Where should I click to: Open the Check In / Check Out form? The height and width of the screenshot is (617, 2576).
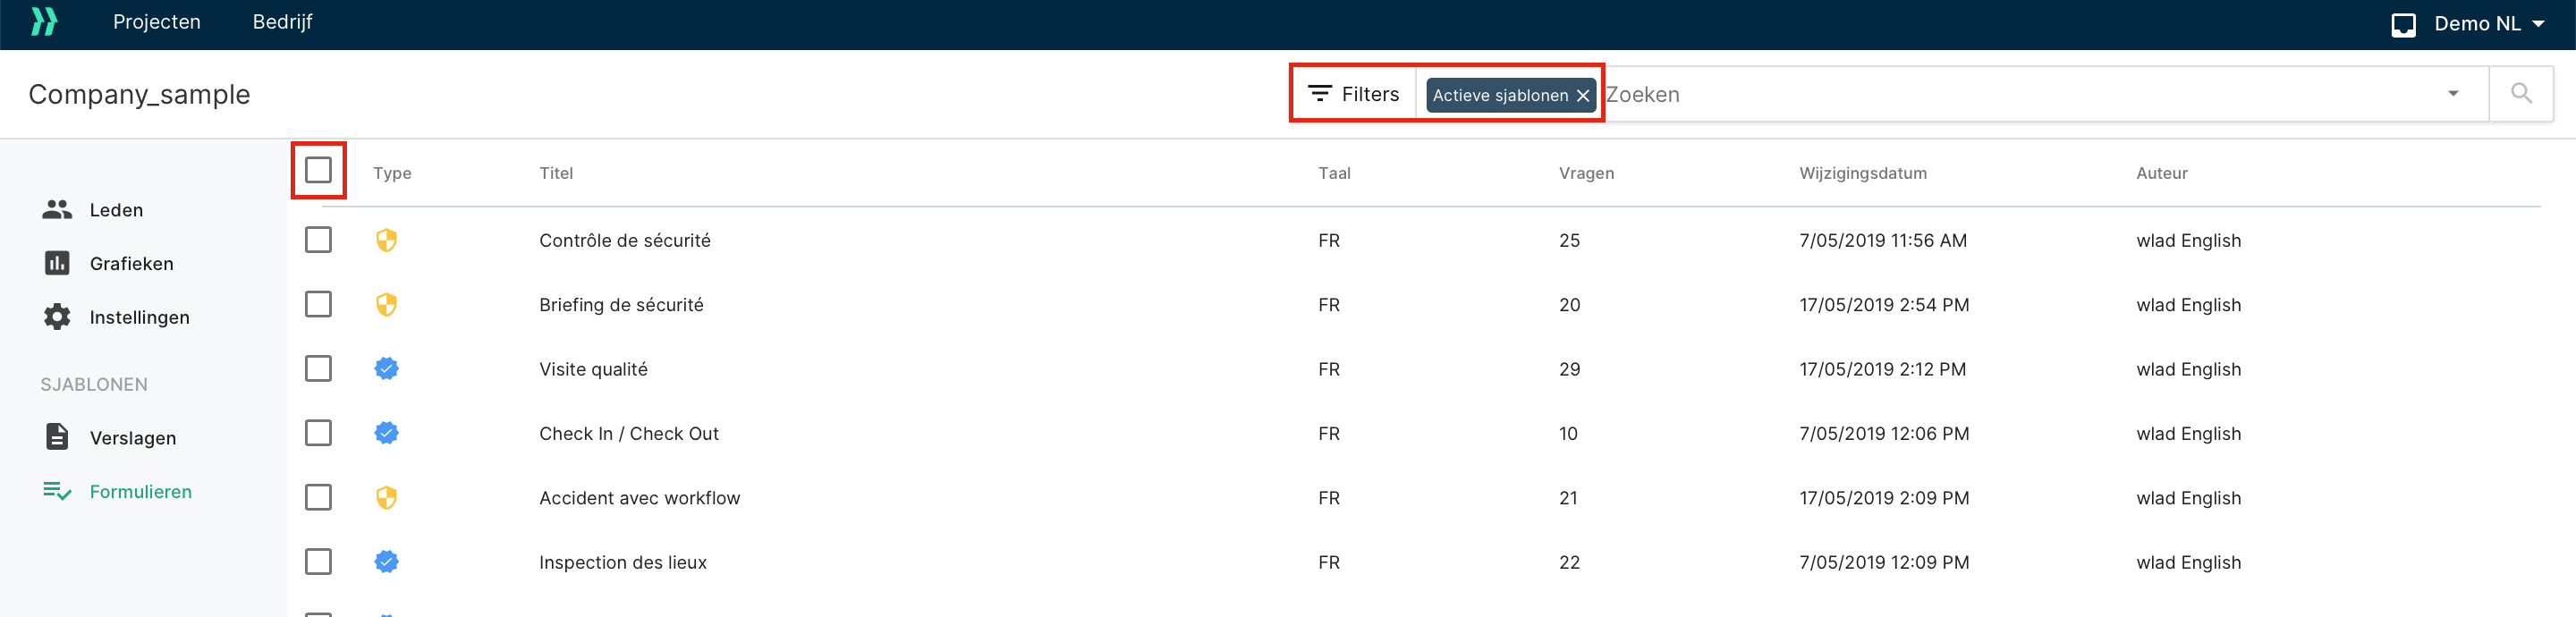tap(628, 434)
